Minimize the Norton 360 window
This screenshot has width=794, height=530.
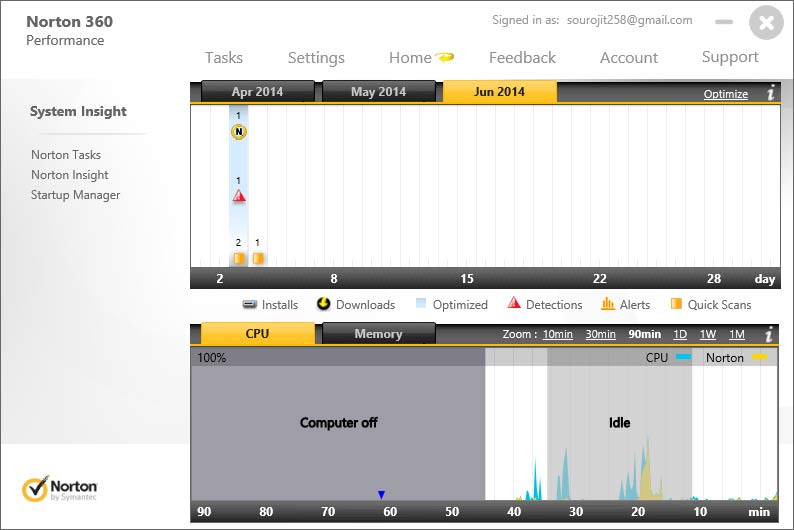[x=724, y=22]
